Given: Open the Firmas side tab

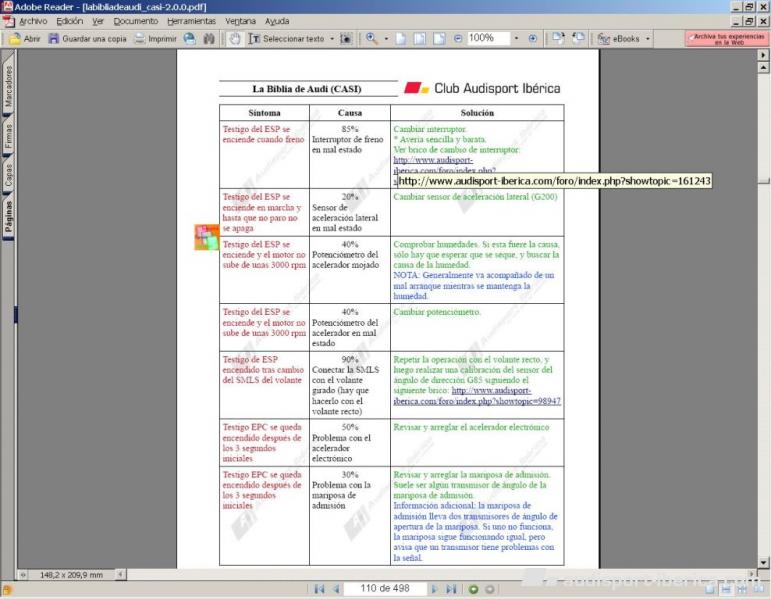Looking at the screenshot, I should point(8,136).
